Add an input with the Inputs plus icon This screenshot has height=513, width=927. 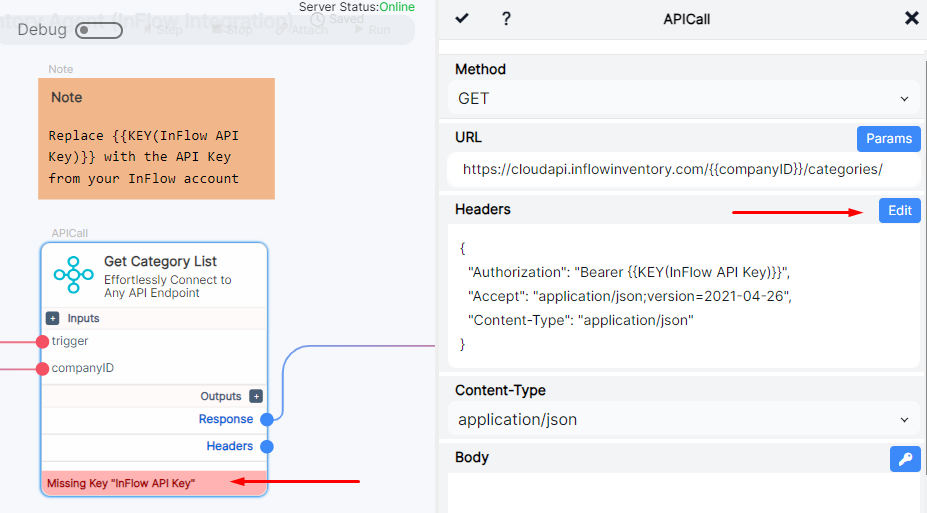53,319
